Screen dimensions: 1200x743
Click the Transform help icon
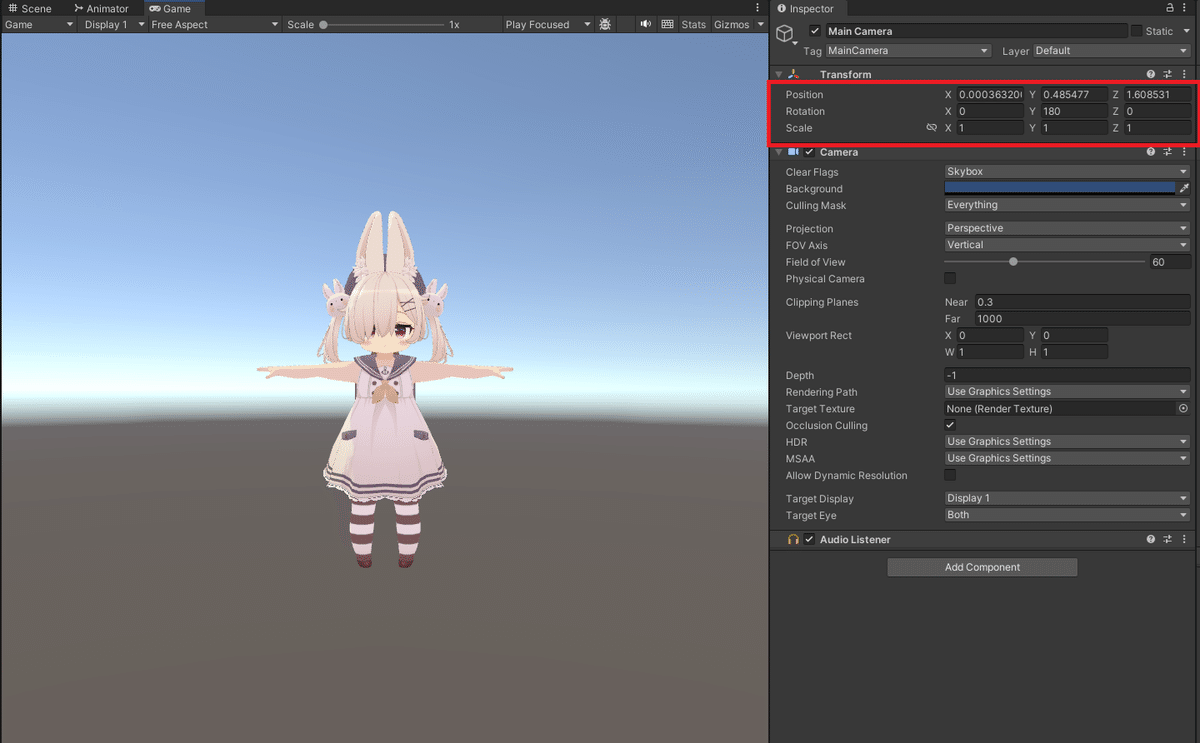click(x=1150, y=73)
